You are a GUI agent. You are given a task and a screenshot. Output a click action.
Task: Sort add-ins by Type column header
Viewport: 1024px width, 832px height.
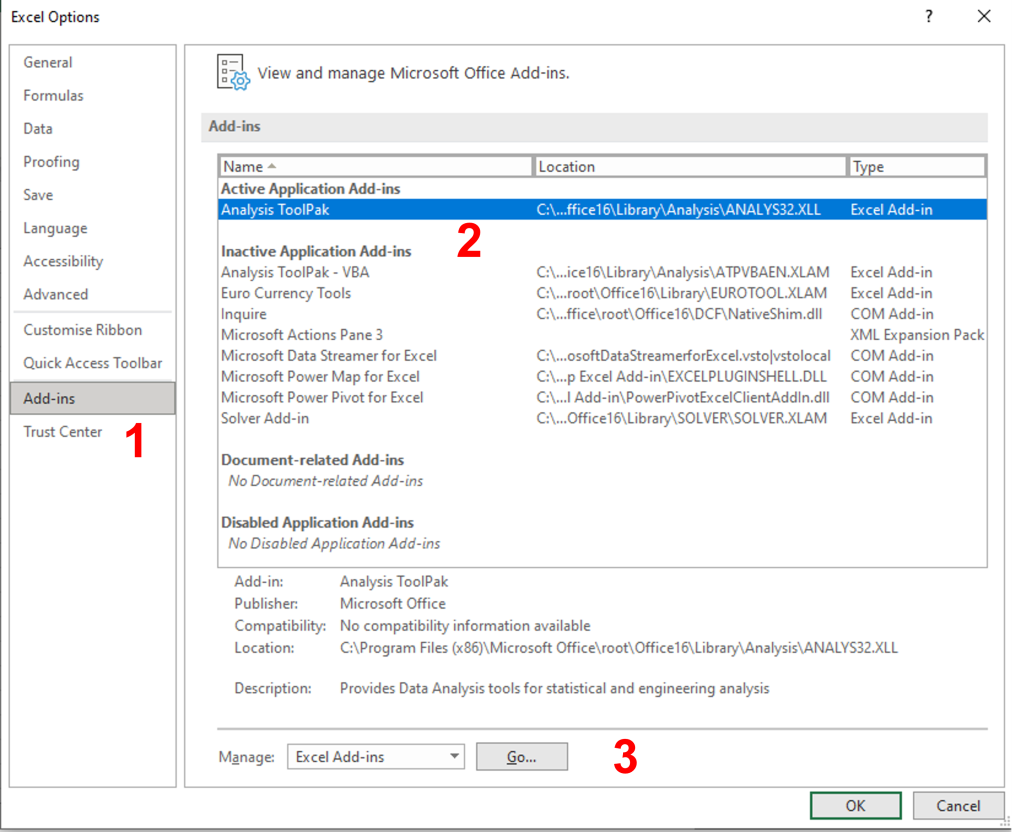pyautogui.click(x=917, y=167)
